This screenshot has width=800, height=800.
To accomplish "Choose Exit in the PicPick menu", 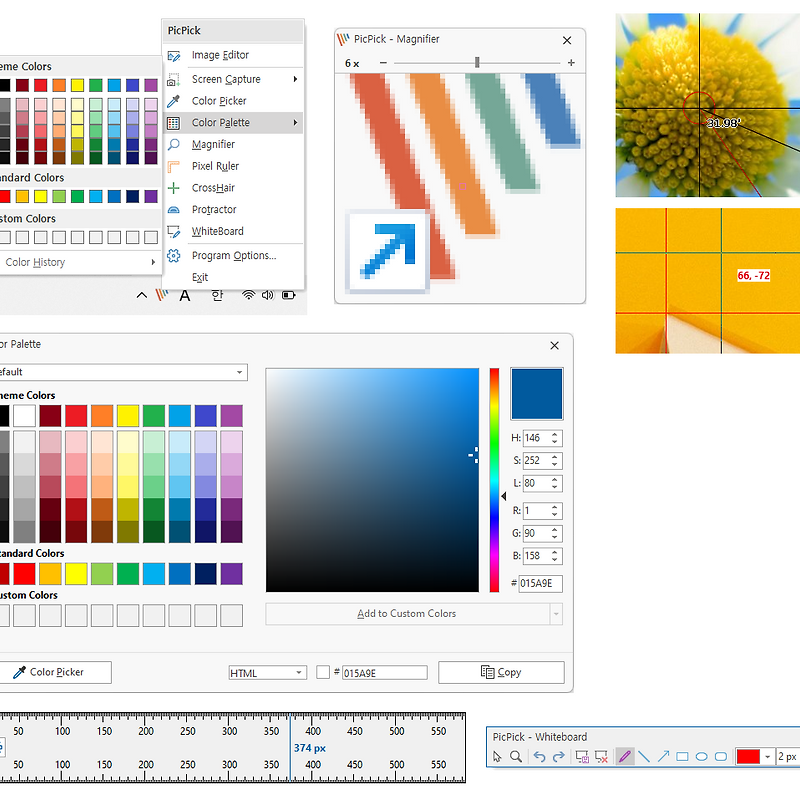I will tap(233, 277).
